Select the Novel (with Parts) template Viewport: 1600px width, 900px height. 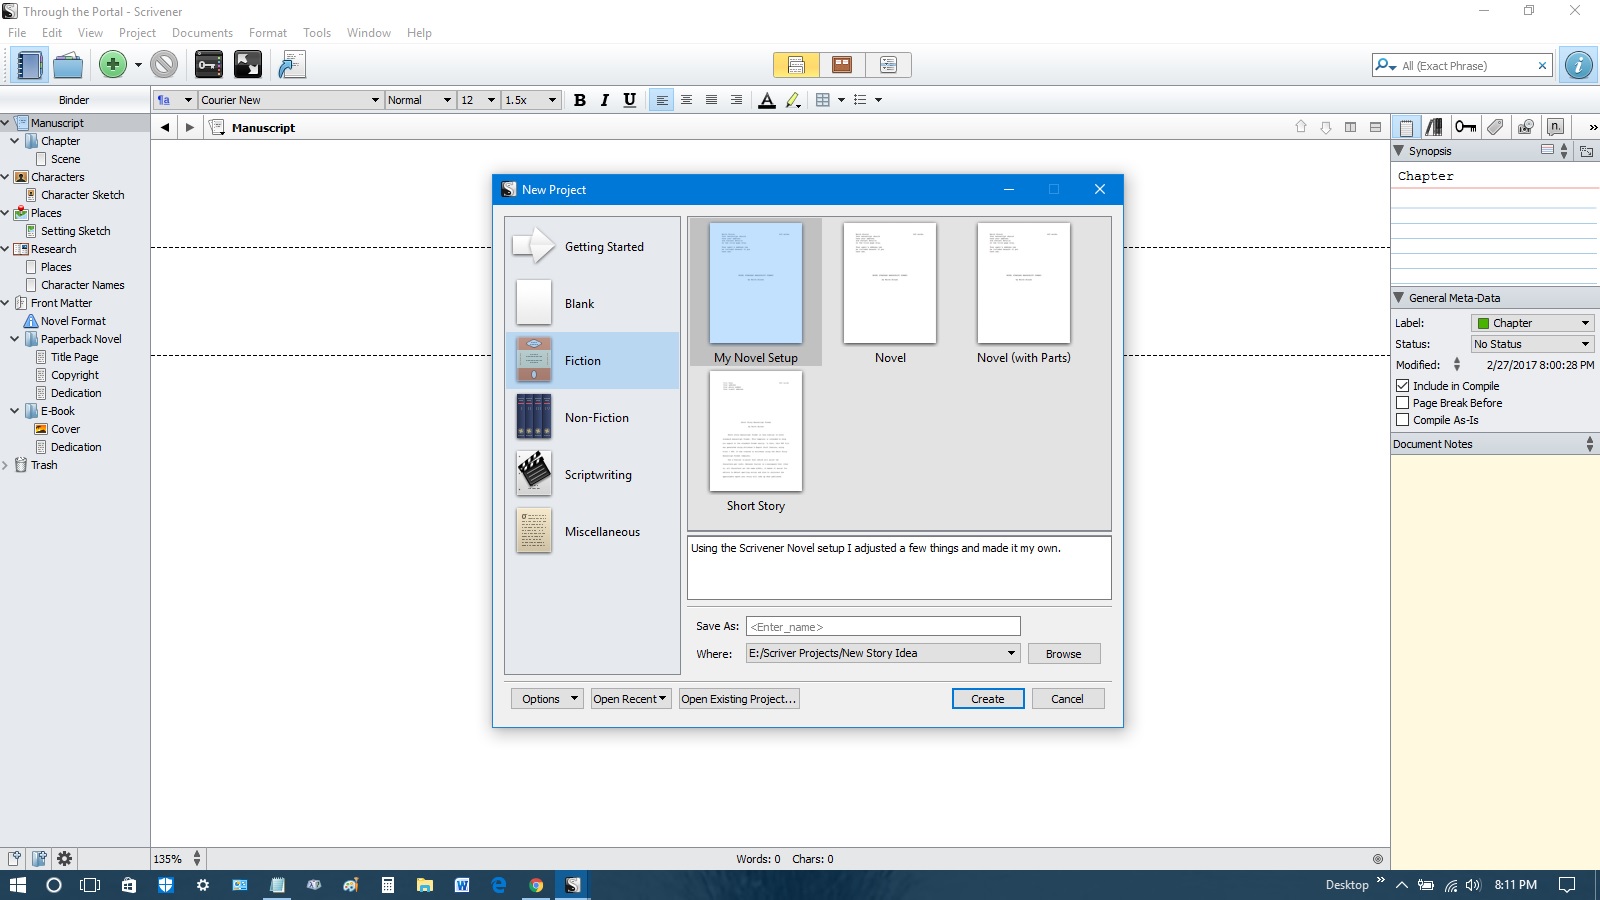1023,293
